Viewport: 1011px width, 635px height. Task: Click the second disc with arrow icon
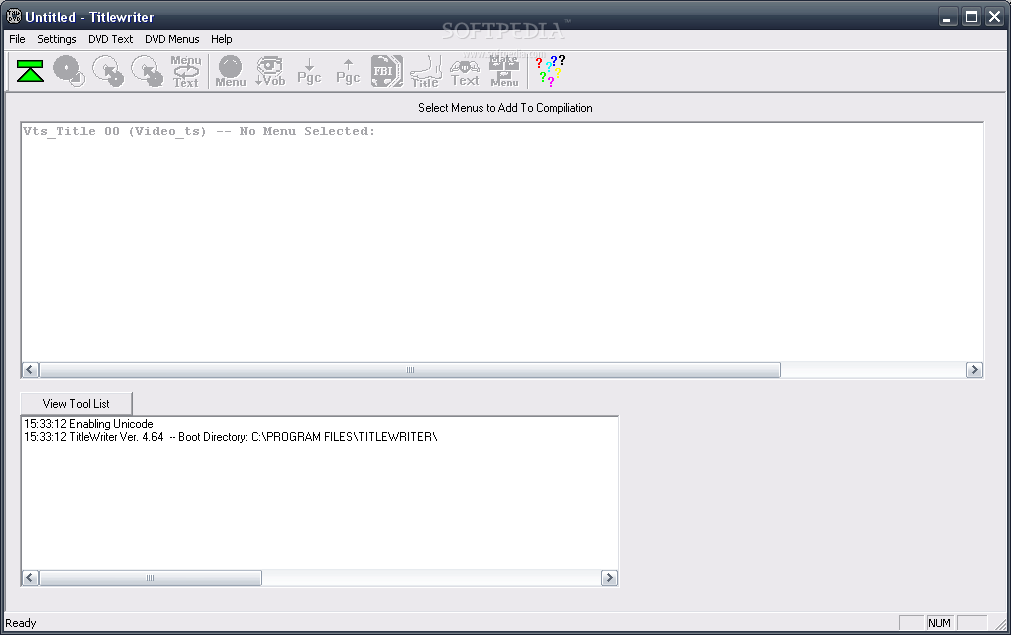(x=108, y=71)
